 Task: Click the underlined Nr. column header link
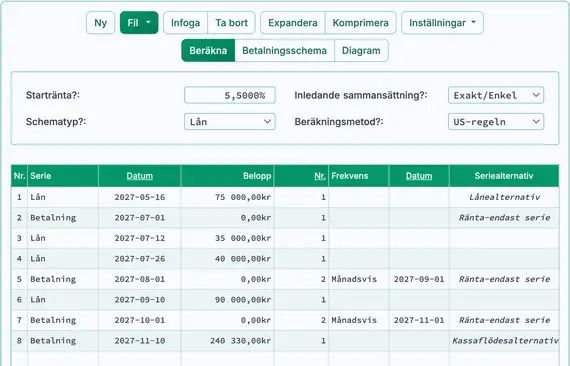click(x=320, y=176)
